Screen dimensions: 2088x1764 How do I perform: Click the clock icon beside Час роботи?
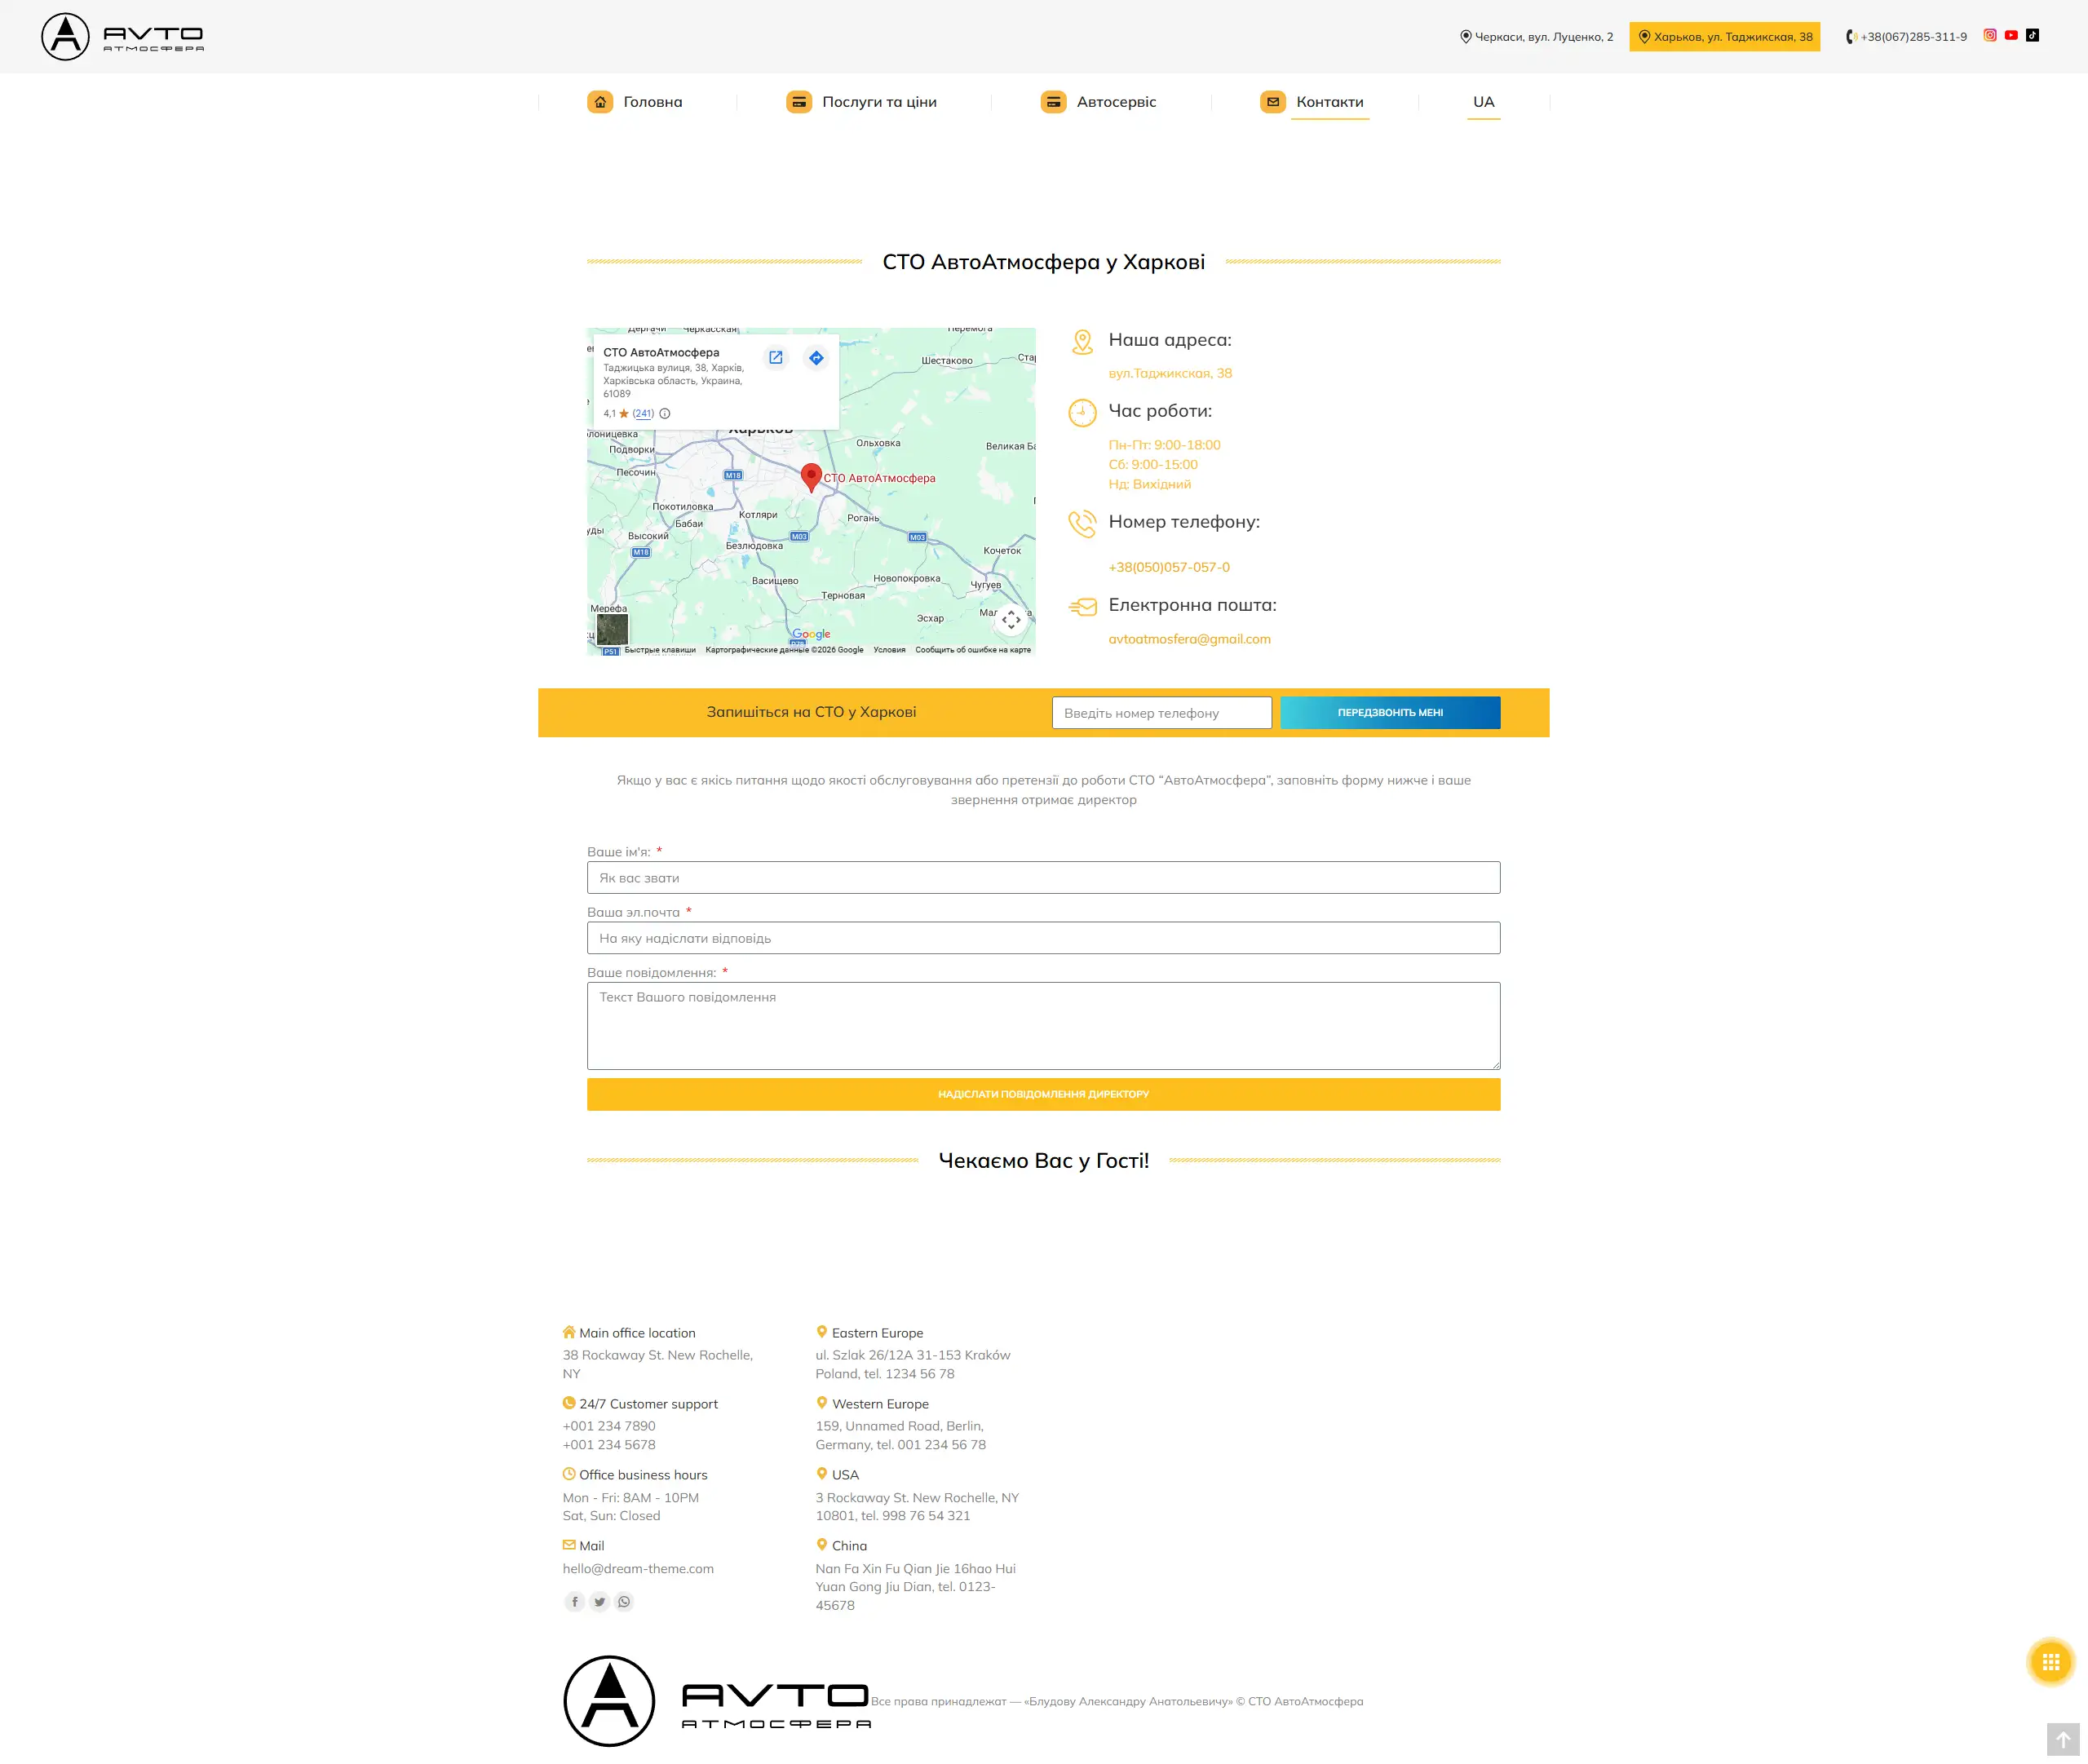(x=1082, y=412)
